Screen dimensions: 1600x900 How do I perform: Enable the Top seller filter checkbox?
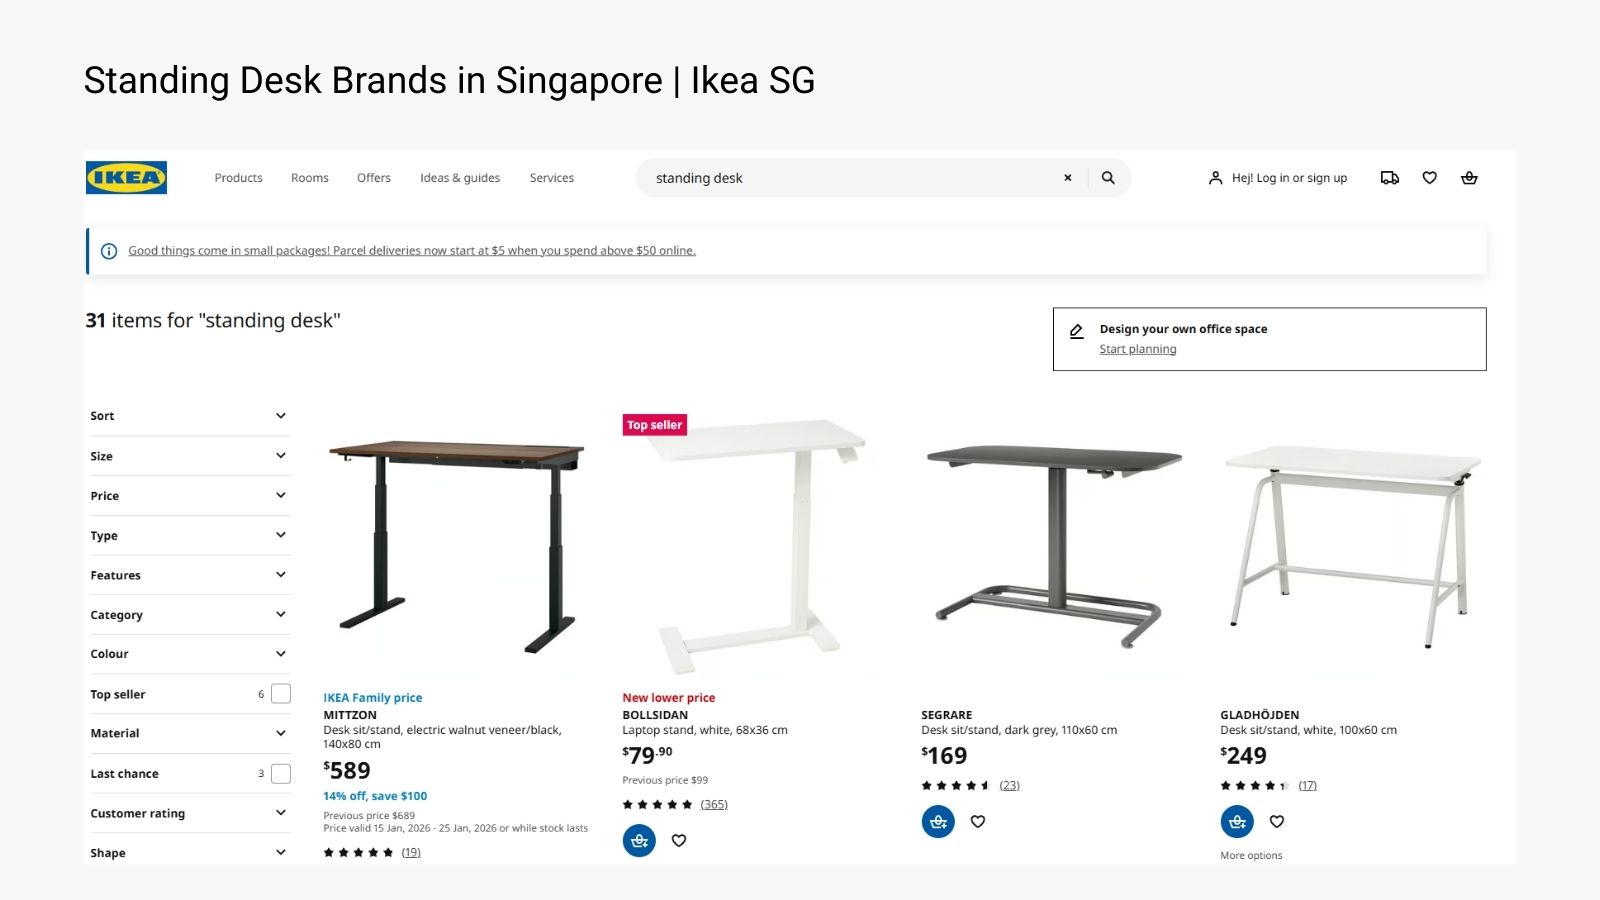click(280, 693)
